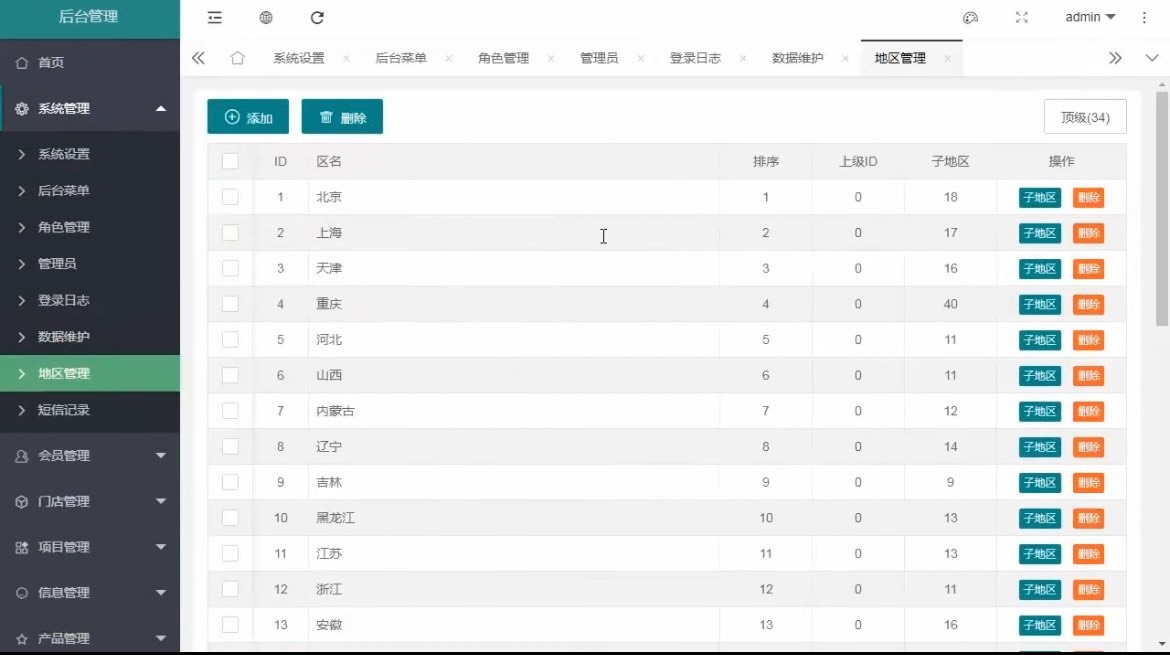The height and width of the screenshot is (655, 1170).
Task: Expand the 门店管理 menu arrow
Action: click(x=160, y=501)
